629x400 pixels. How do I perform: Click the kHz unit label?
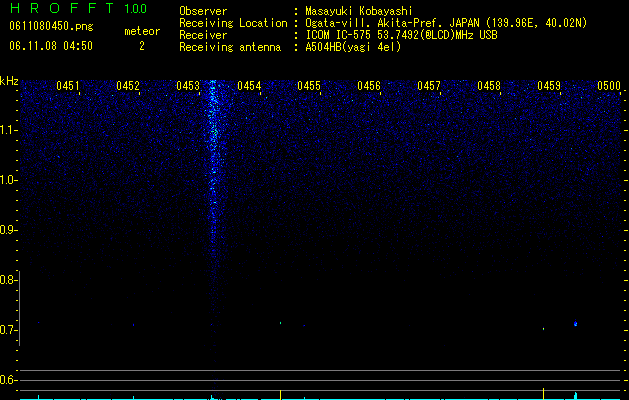(x=9, y=81)
